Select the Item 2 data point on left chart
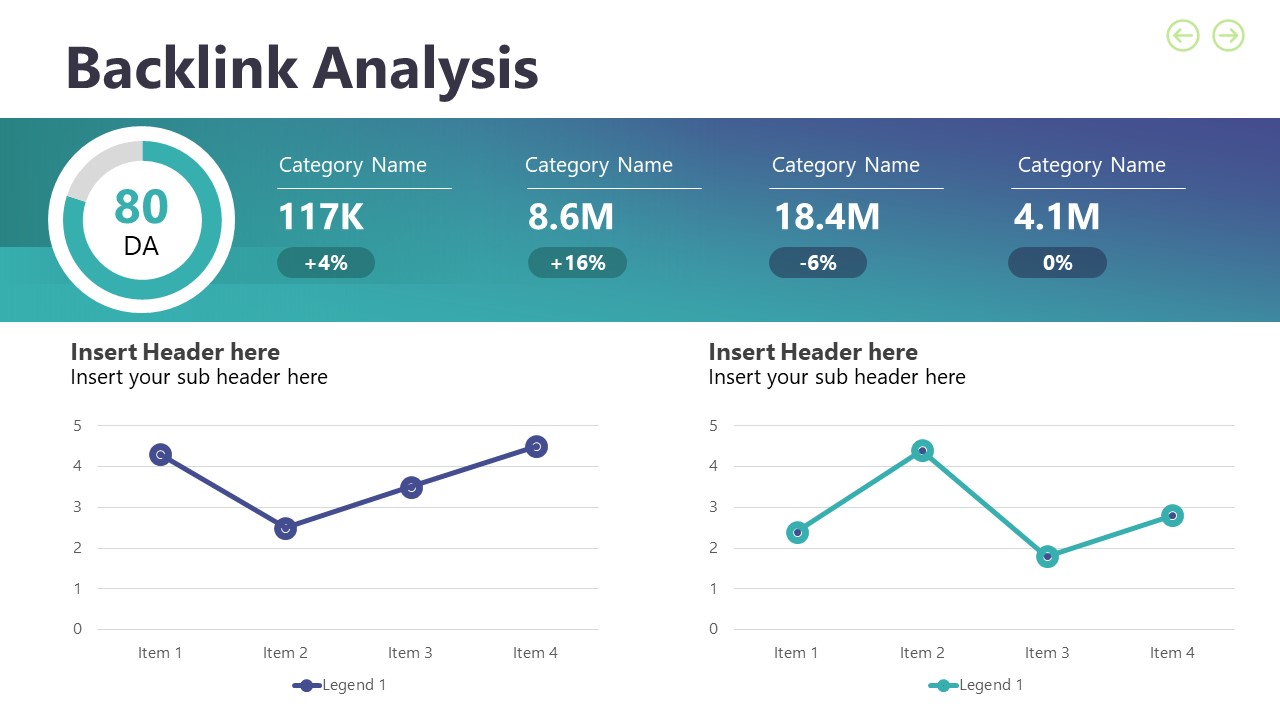 click(285, 527)
